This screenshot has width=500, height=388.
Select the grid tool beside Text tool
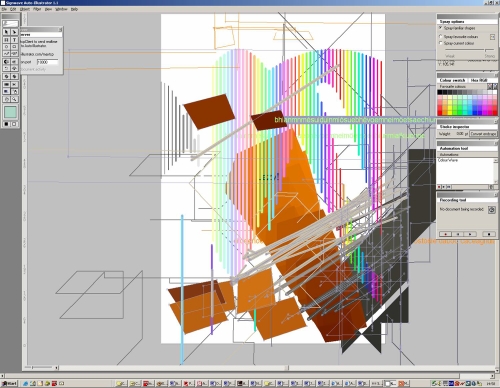coord(6,40)
